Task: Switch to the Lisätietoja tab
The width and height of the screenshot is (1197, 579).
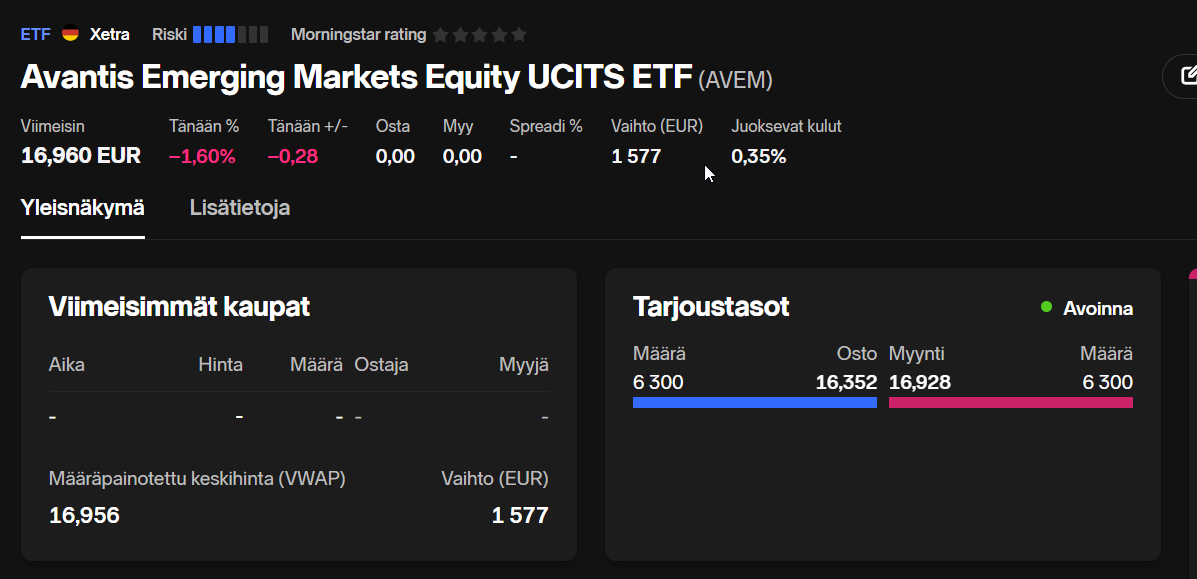Action: pos(240,208)
